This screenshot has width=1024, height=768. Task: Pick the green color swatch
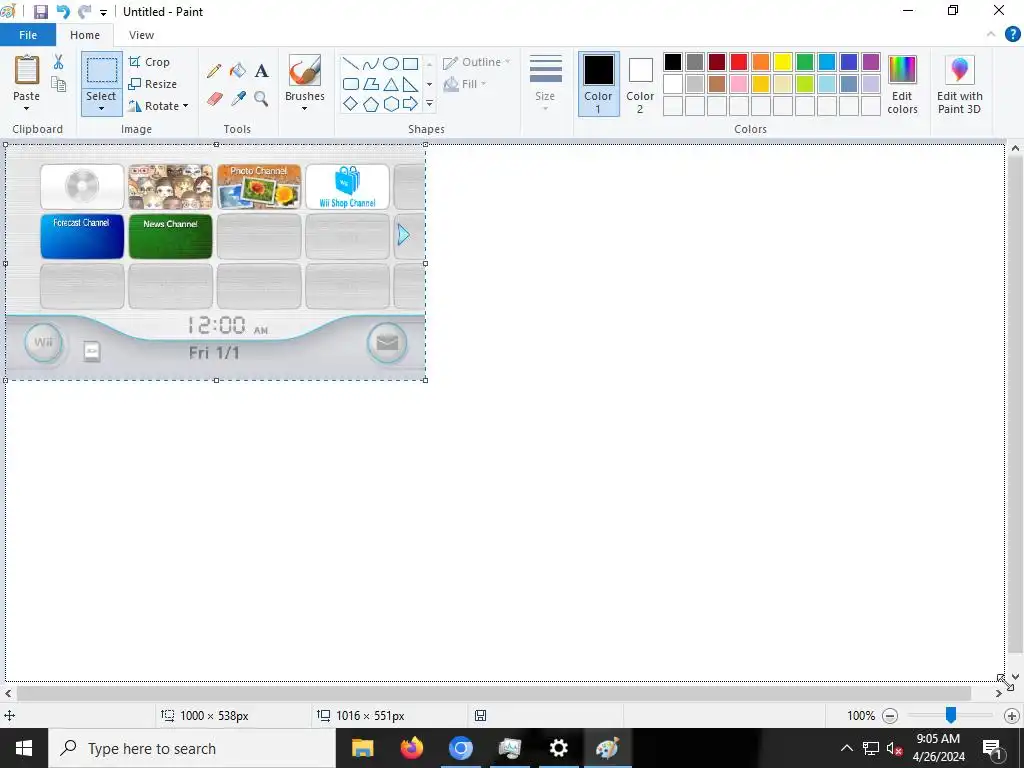tap(805, 62)
